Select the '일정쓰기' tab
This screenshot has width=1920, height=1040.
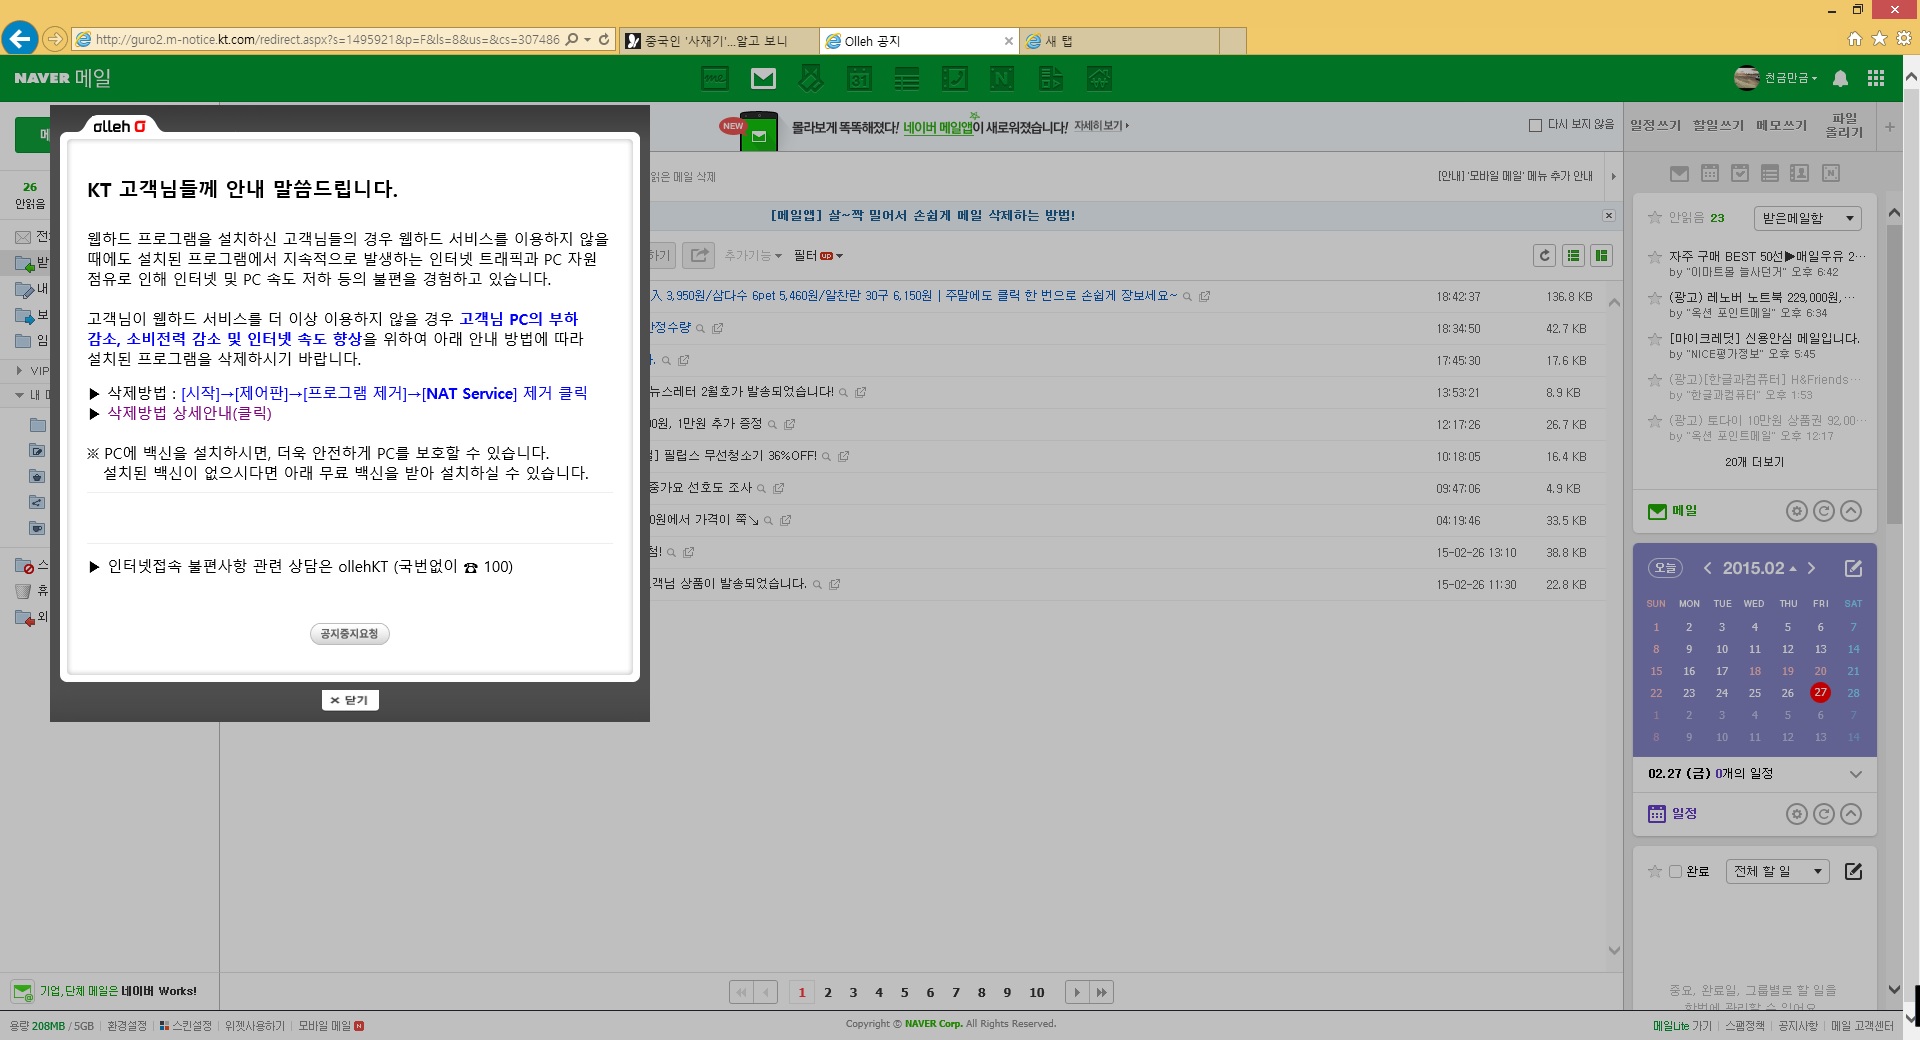coord(1655,126)
